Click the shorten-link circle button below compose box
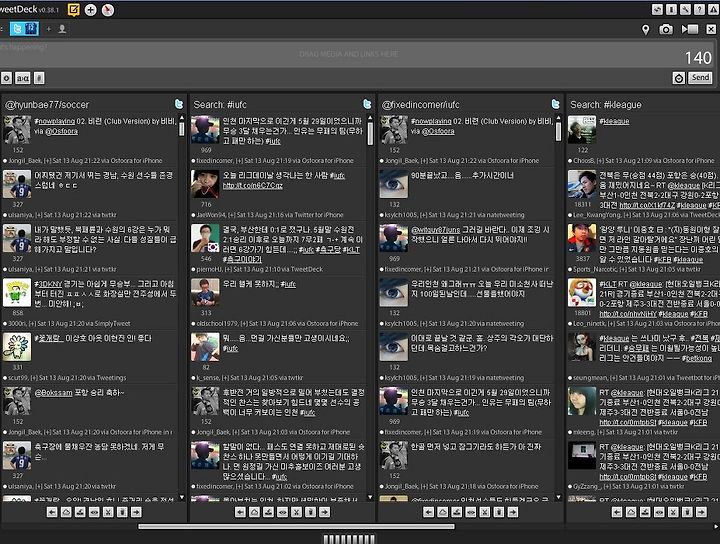 pyautogui.click(x=6, y=78)
